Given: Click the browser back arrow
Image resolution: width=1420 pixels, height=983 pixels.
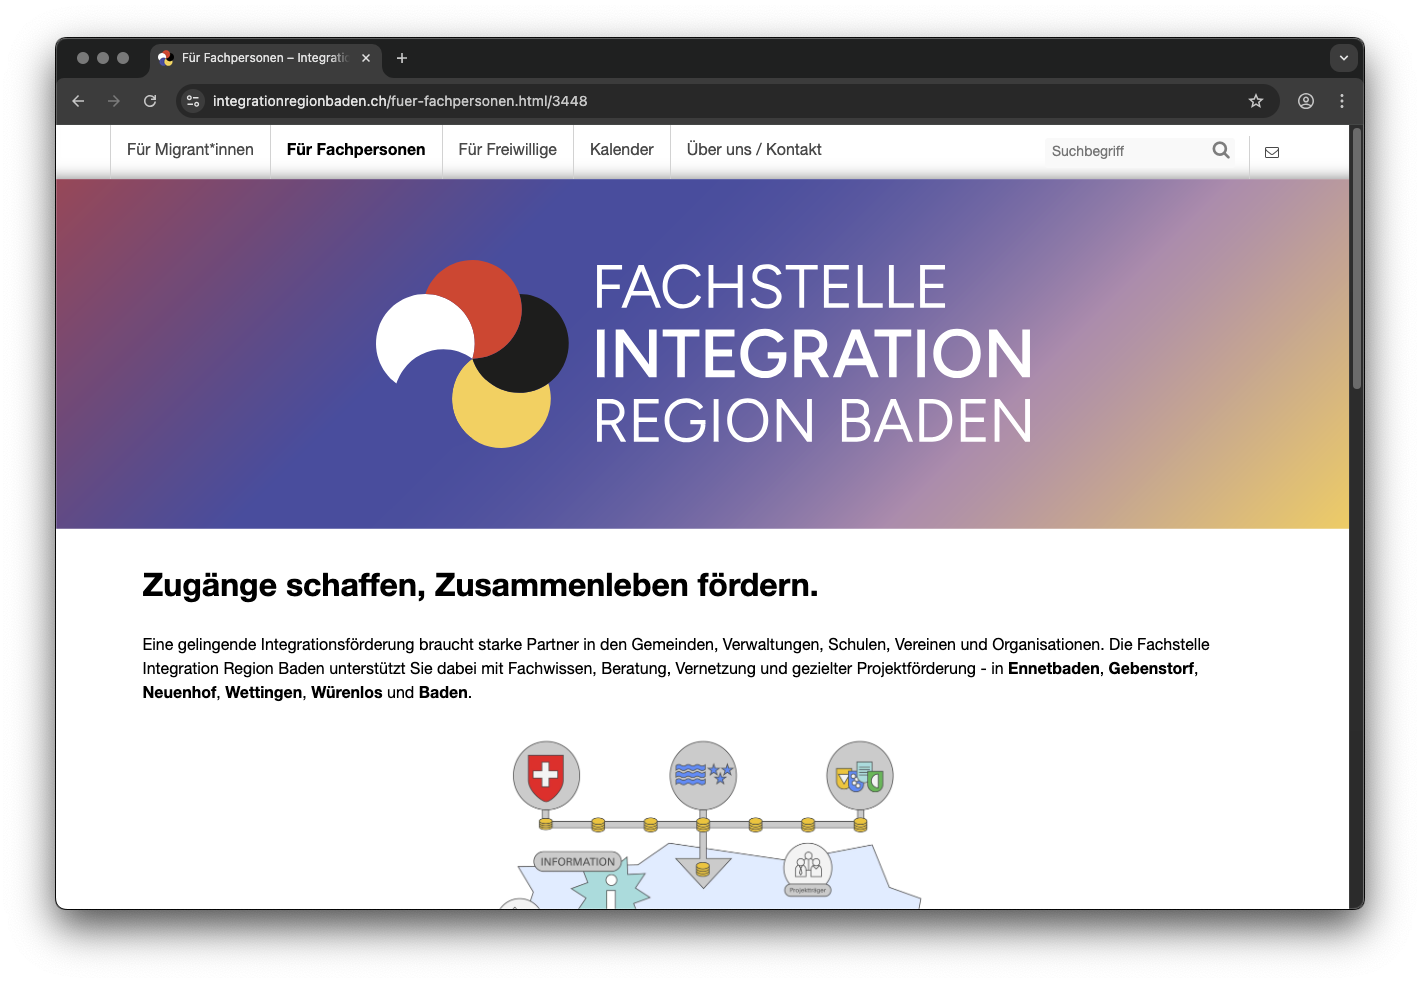Looking at the screenshot, I should click(x=78, y=101).
